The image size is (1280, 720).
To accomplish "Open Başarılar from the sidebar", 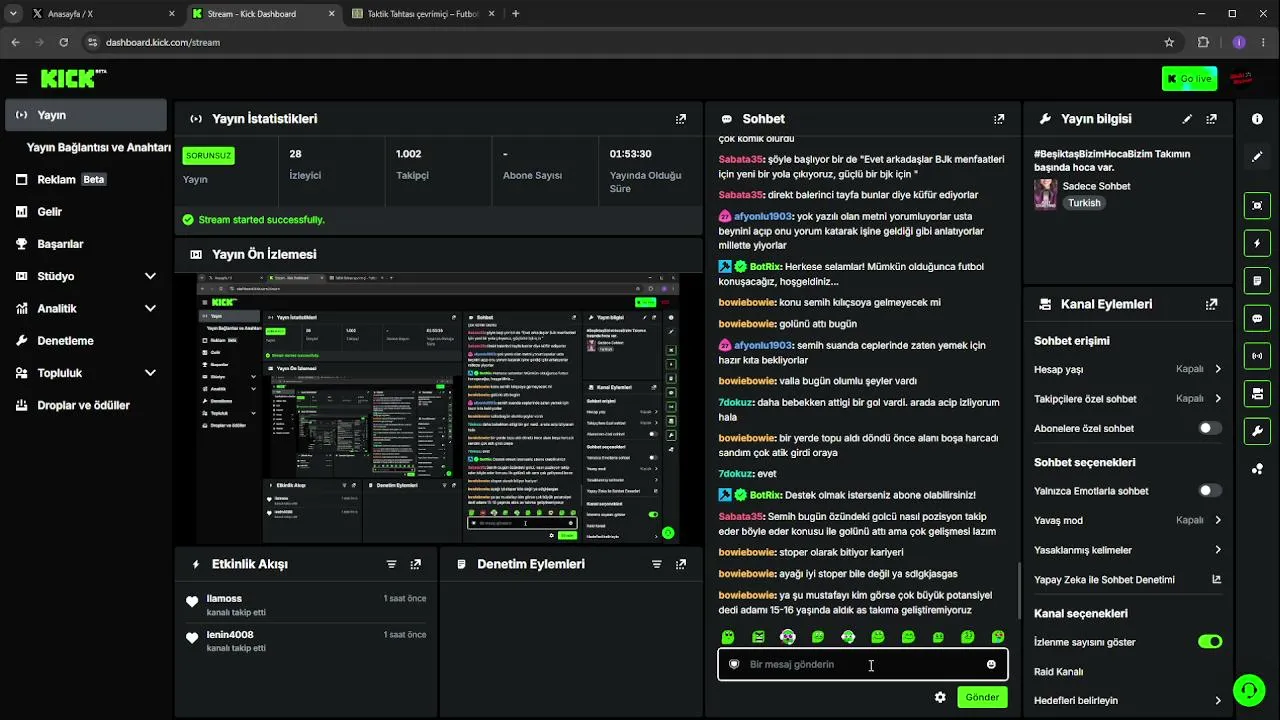I will click(x=86, y=244).
